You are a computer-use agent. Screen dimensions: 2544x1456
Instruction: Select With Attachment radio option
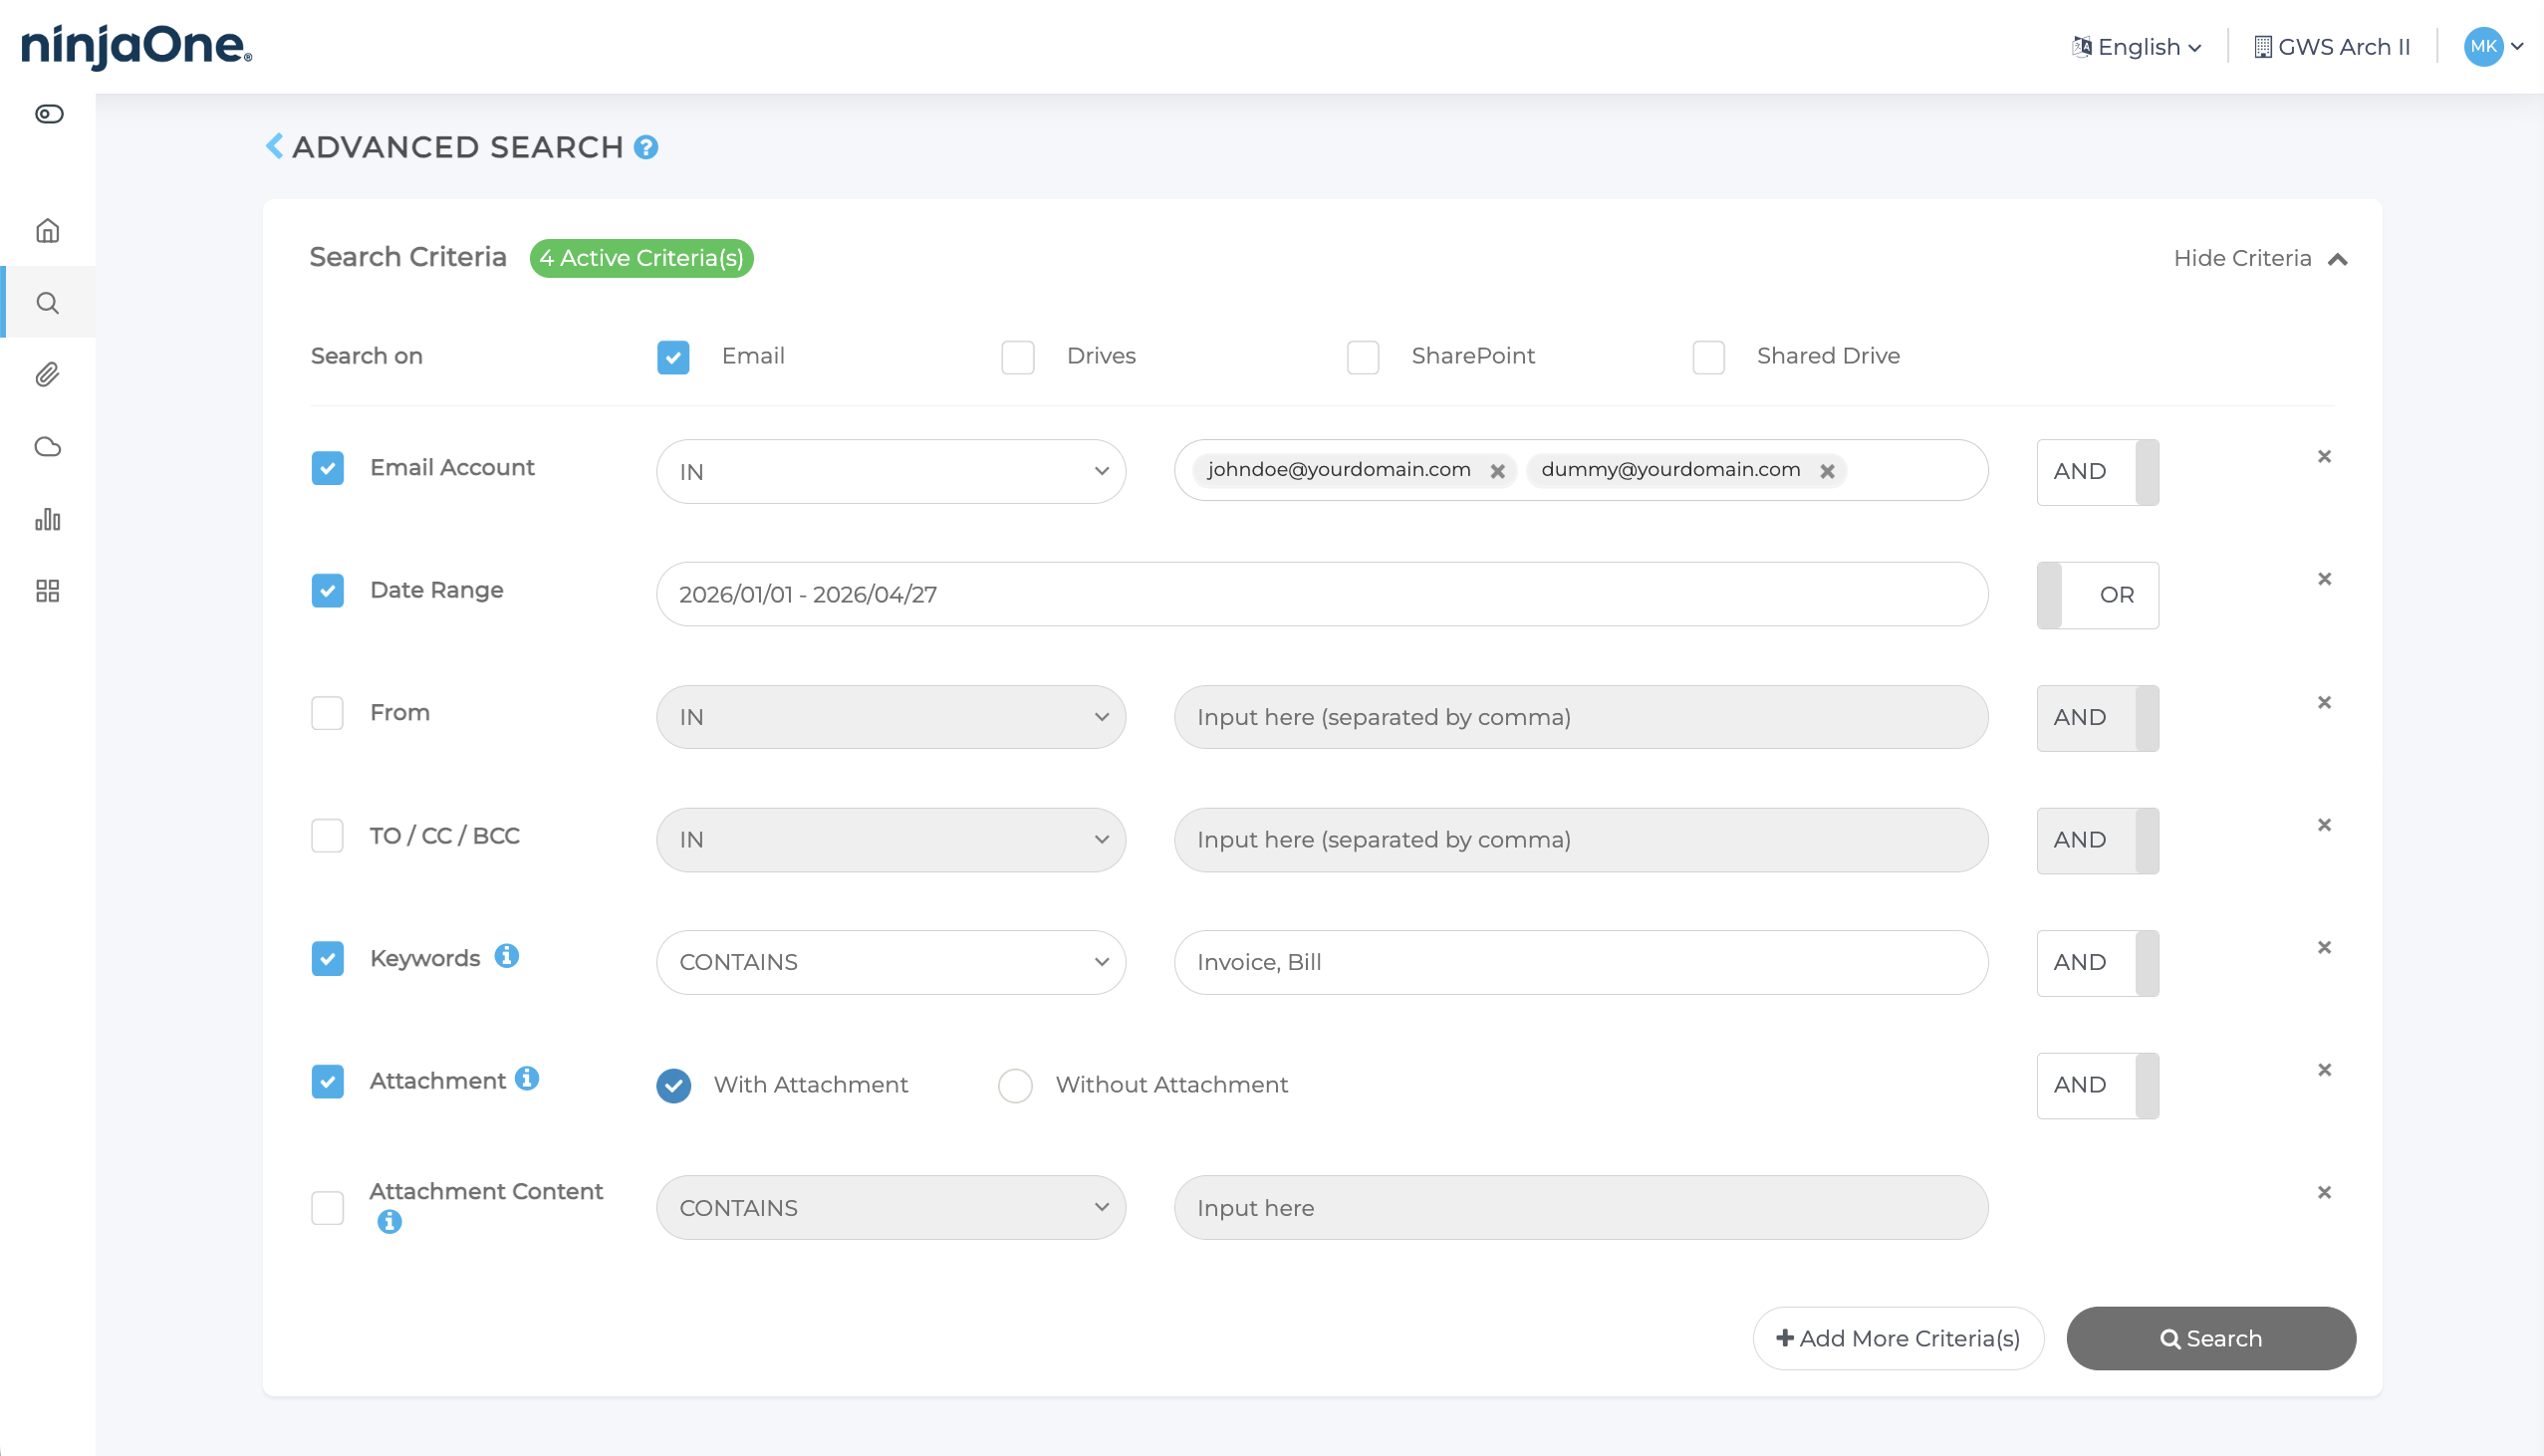click(x=673, y=1085)
